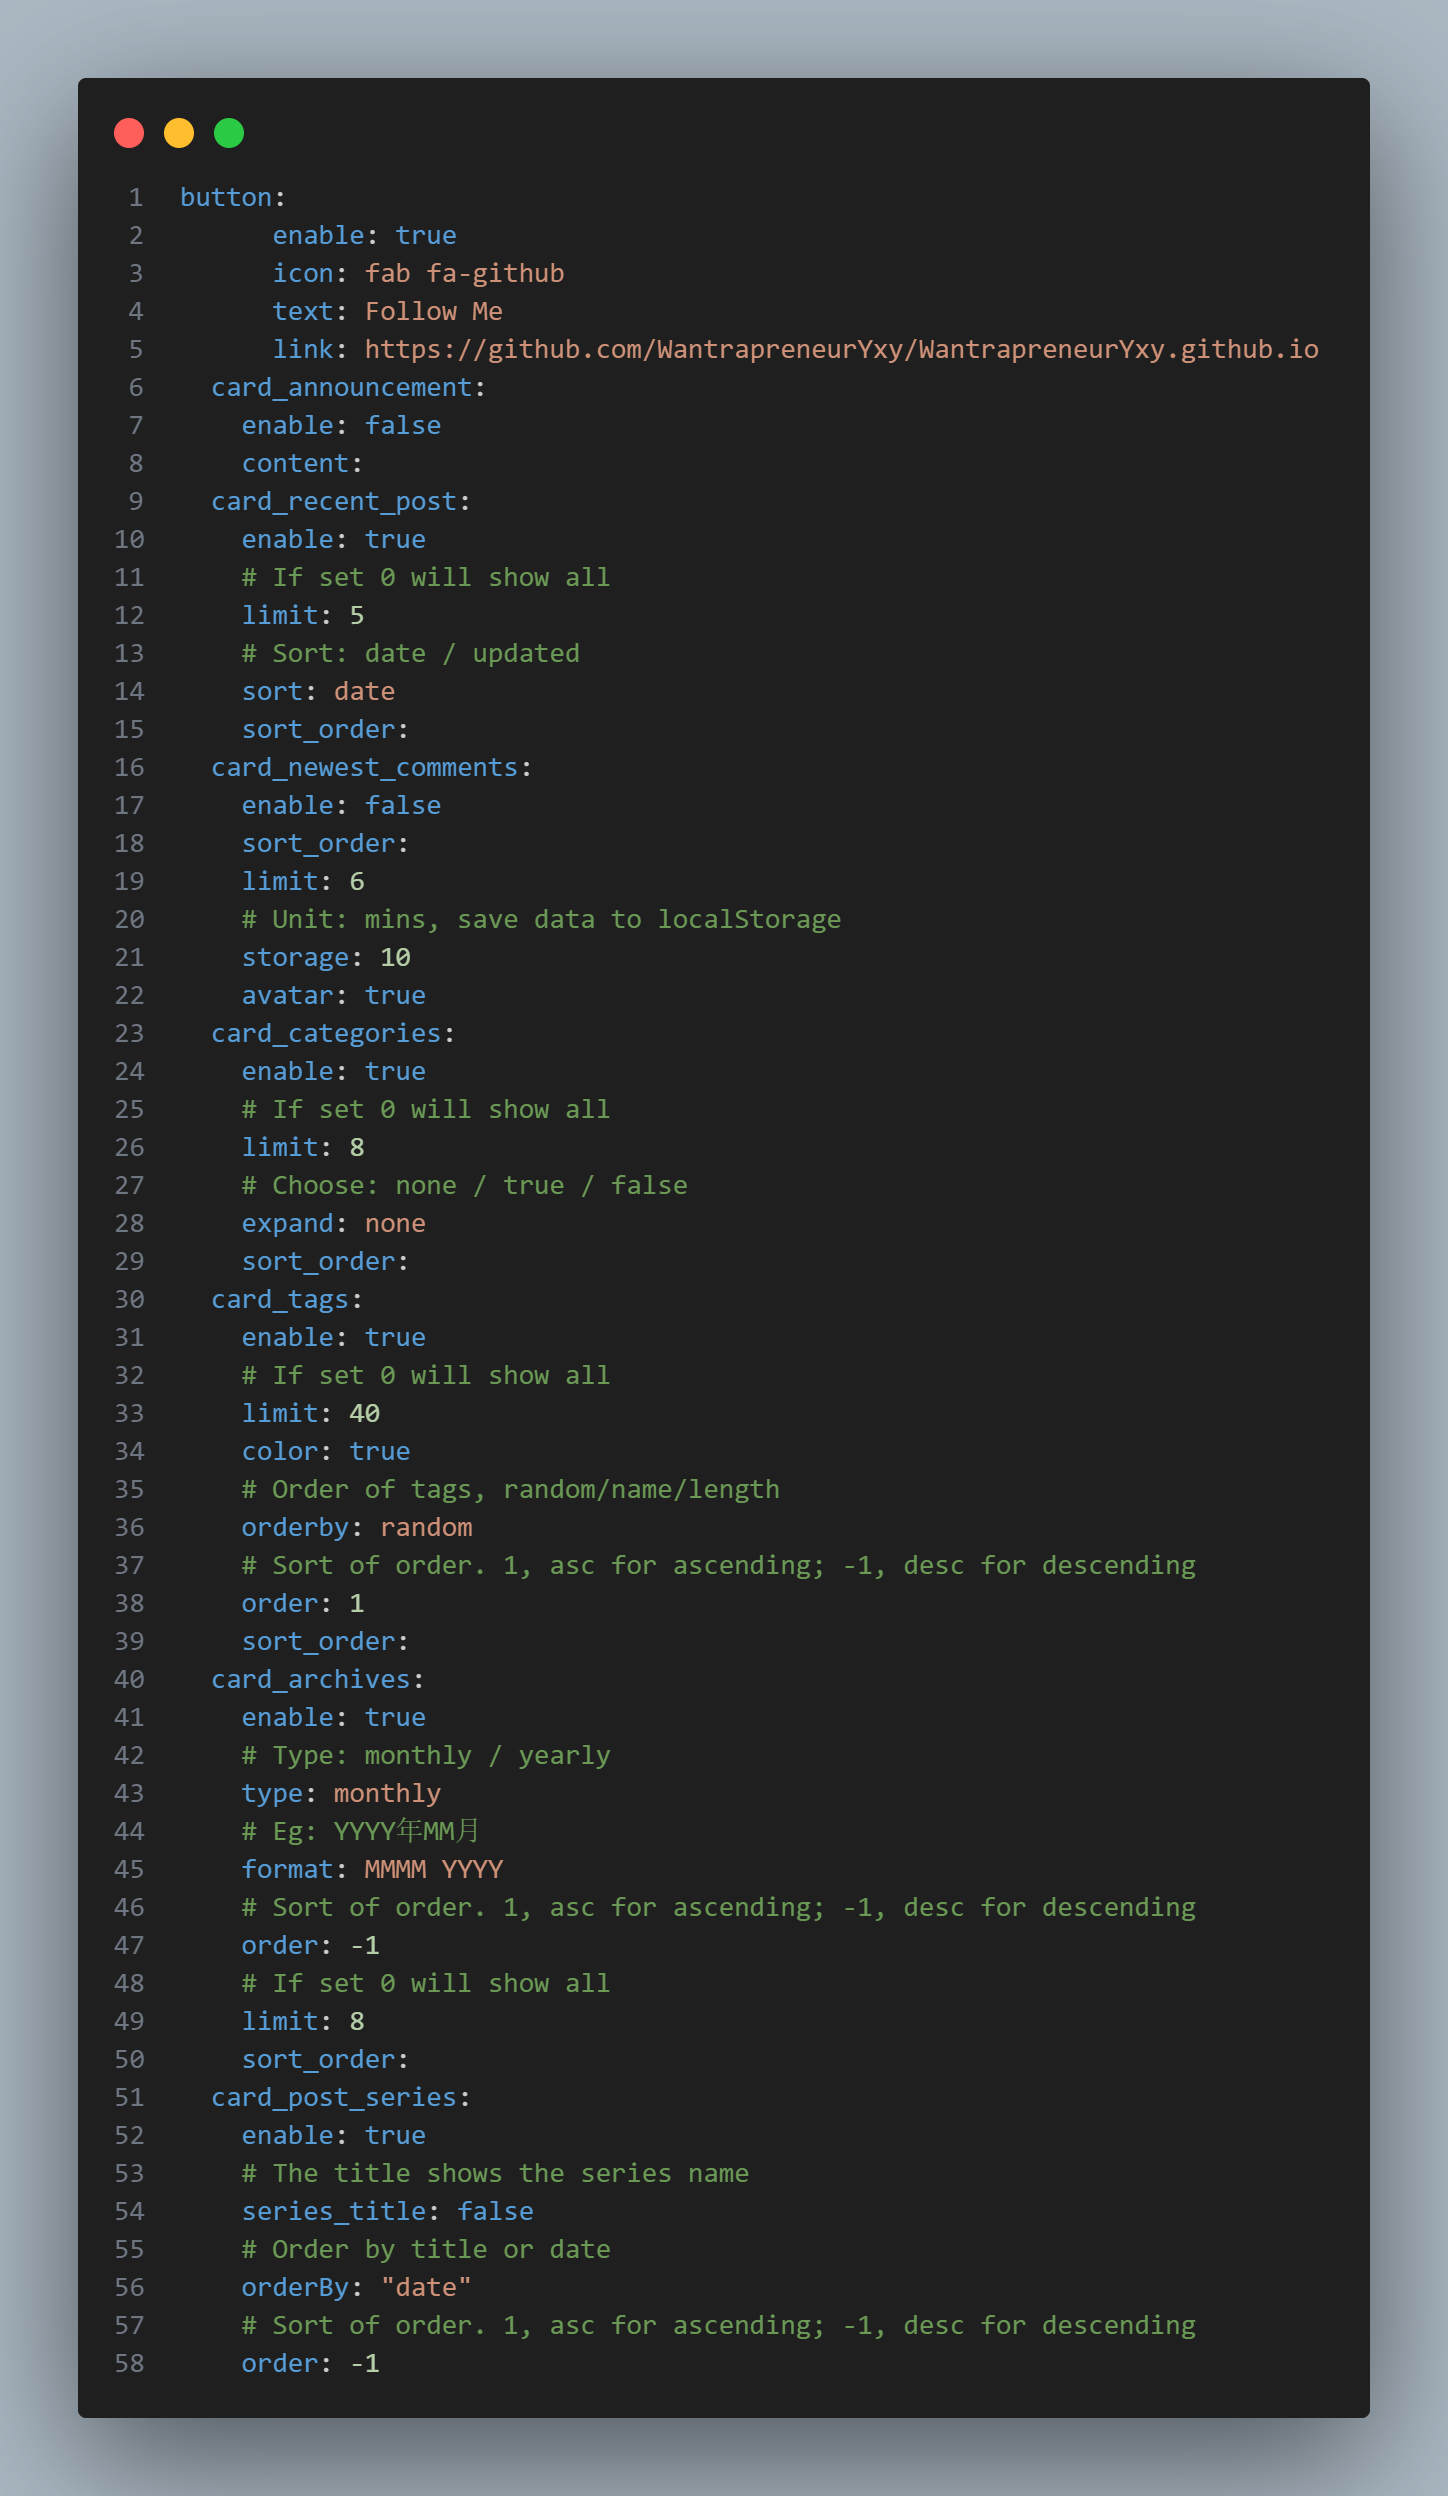Click the card_recent_post key
The height and width of the screenshot is (2496, 1448).
334,501
